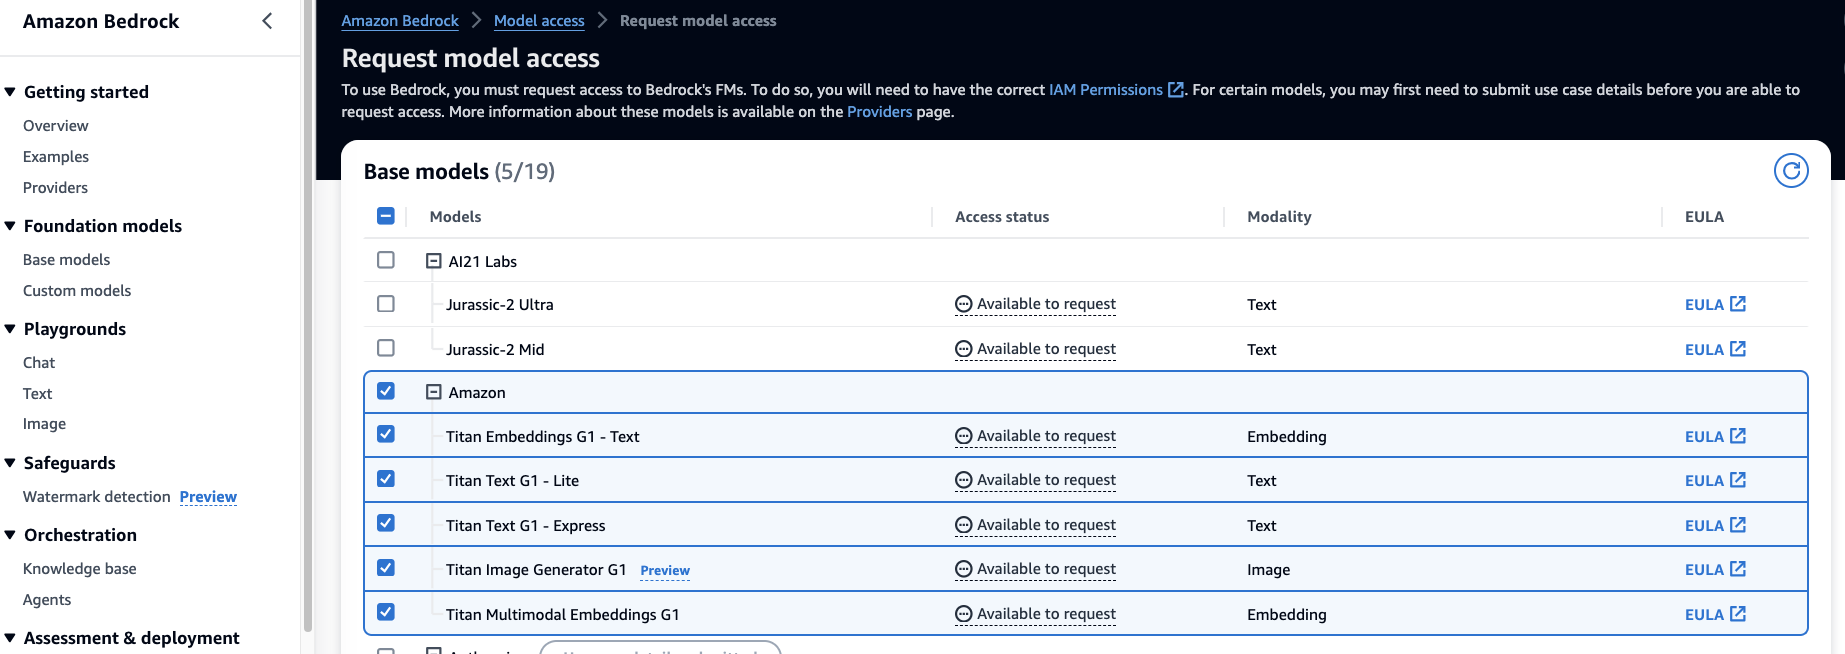The width and height of the screenshot is (1845, 654).
Task: Collapse the Amazon Bedrock sidebar chevron
Action: pos(267,21)
